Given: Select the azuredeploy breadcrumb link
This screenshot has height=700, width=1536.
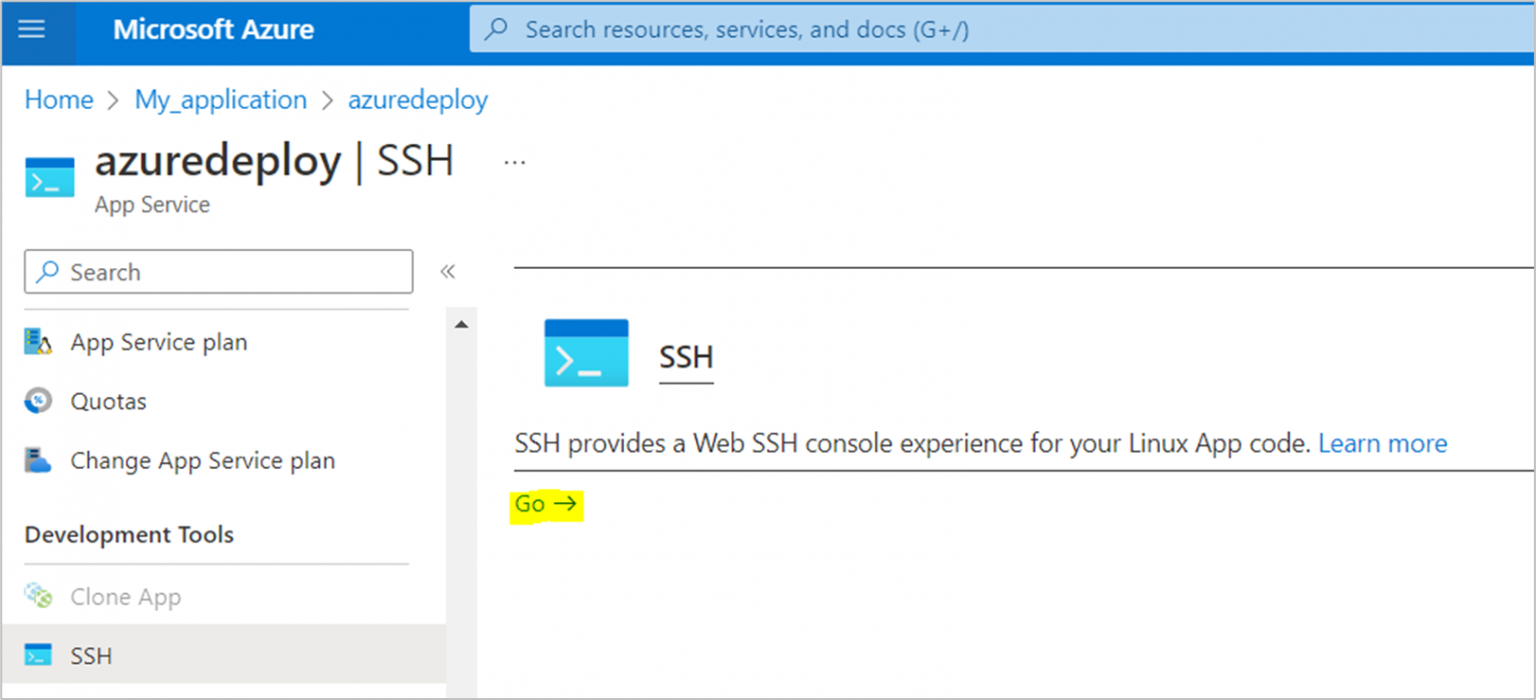Looking at the screenshot, I should [418, 99].
